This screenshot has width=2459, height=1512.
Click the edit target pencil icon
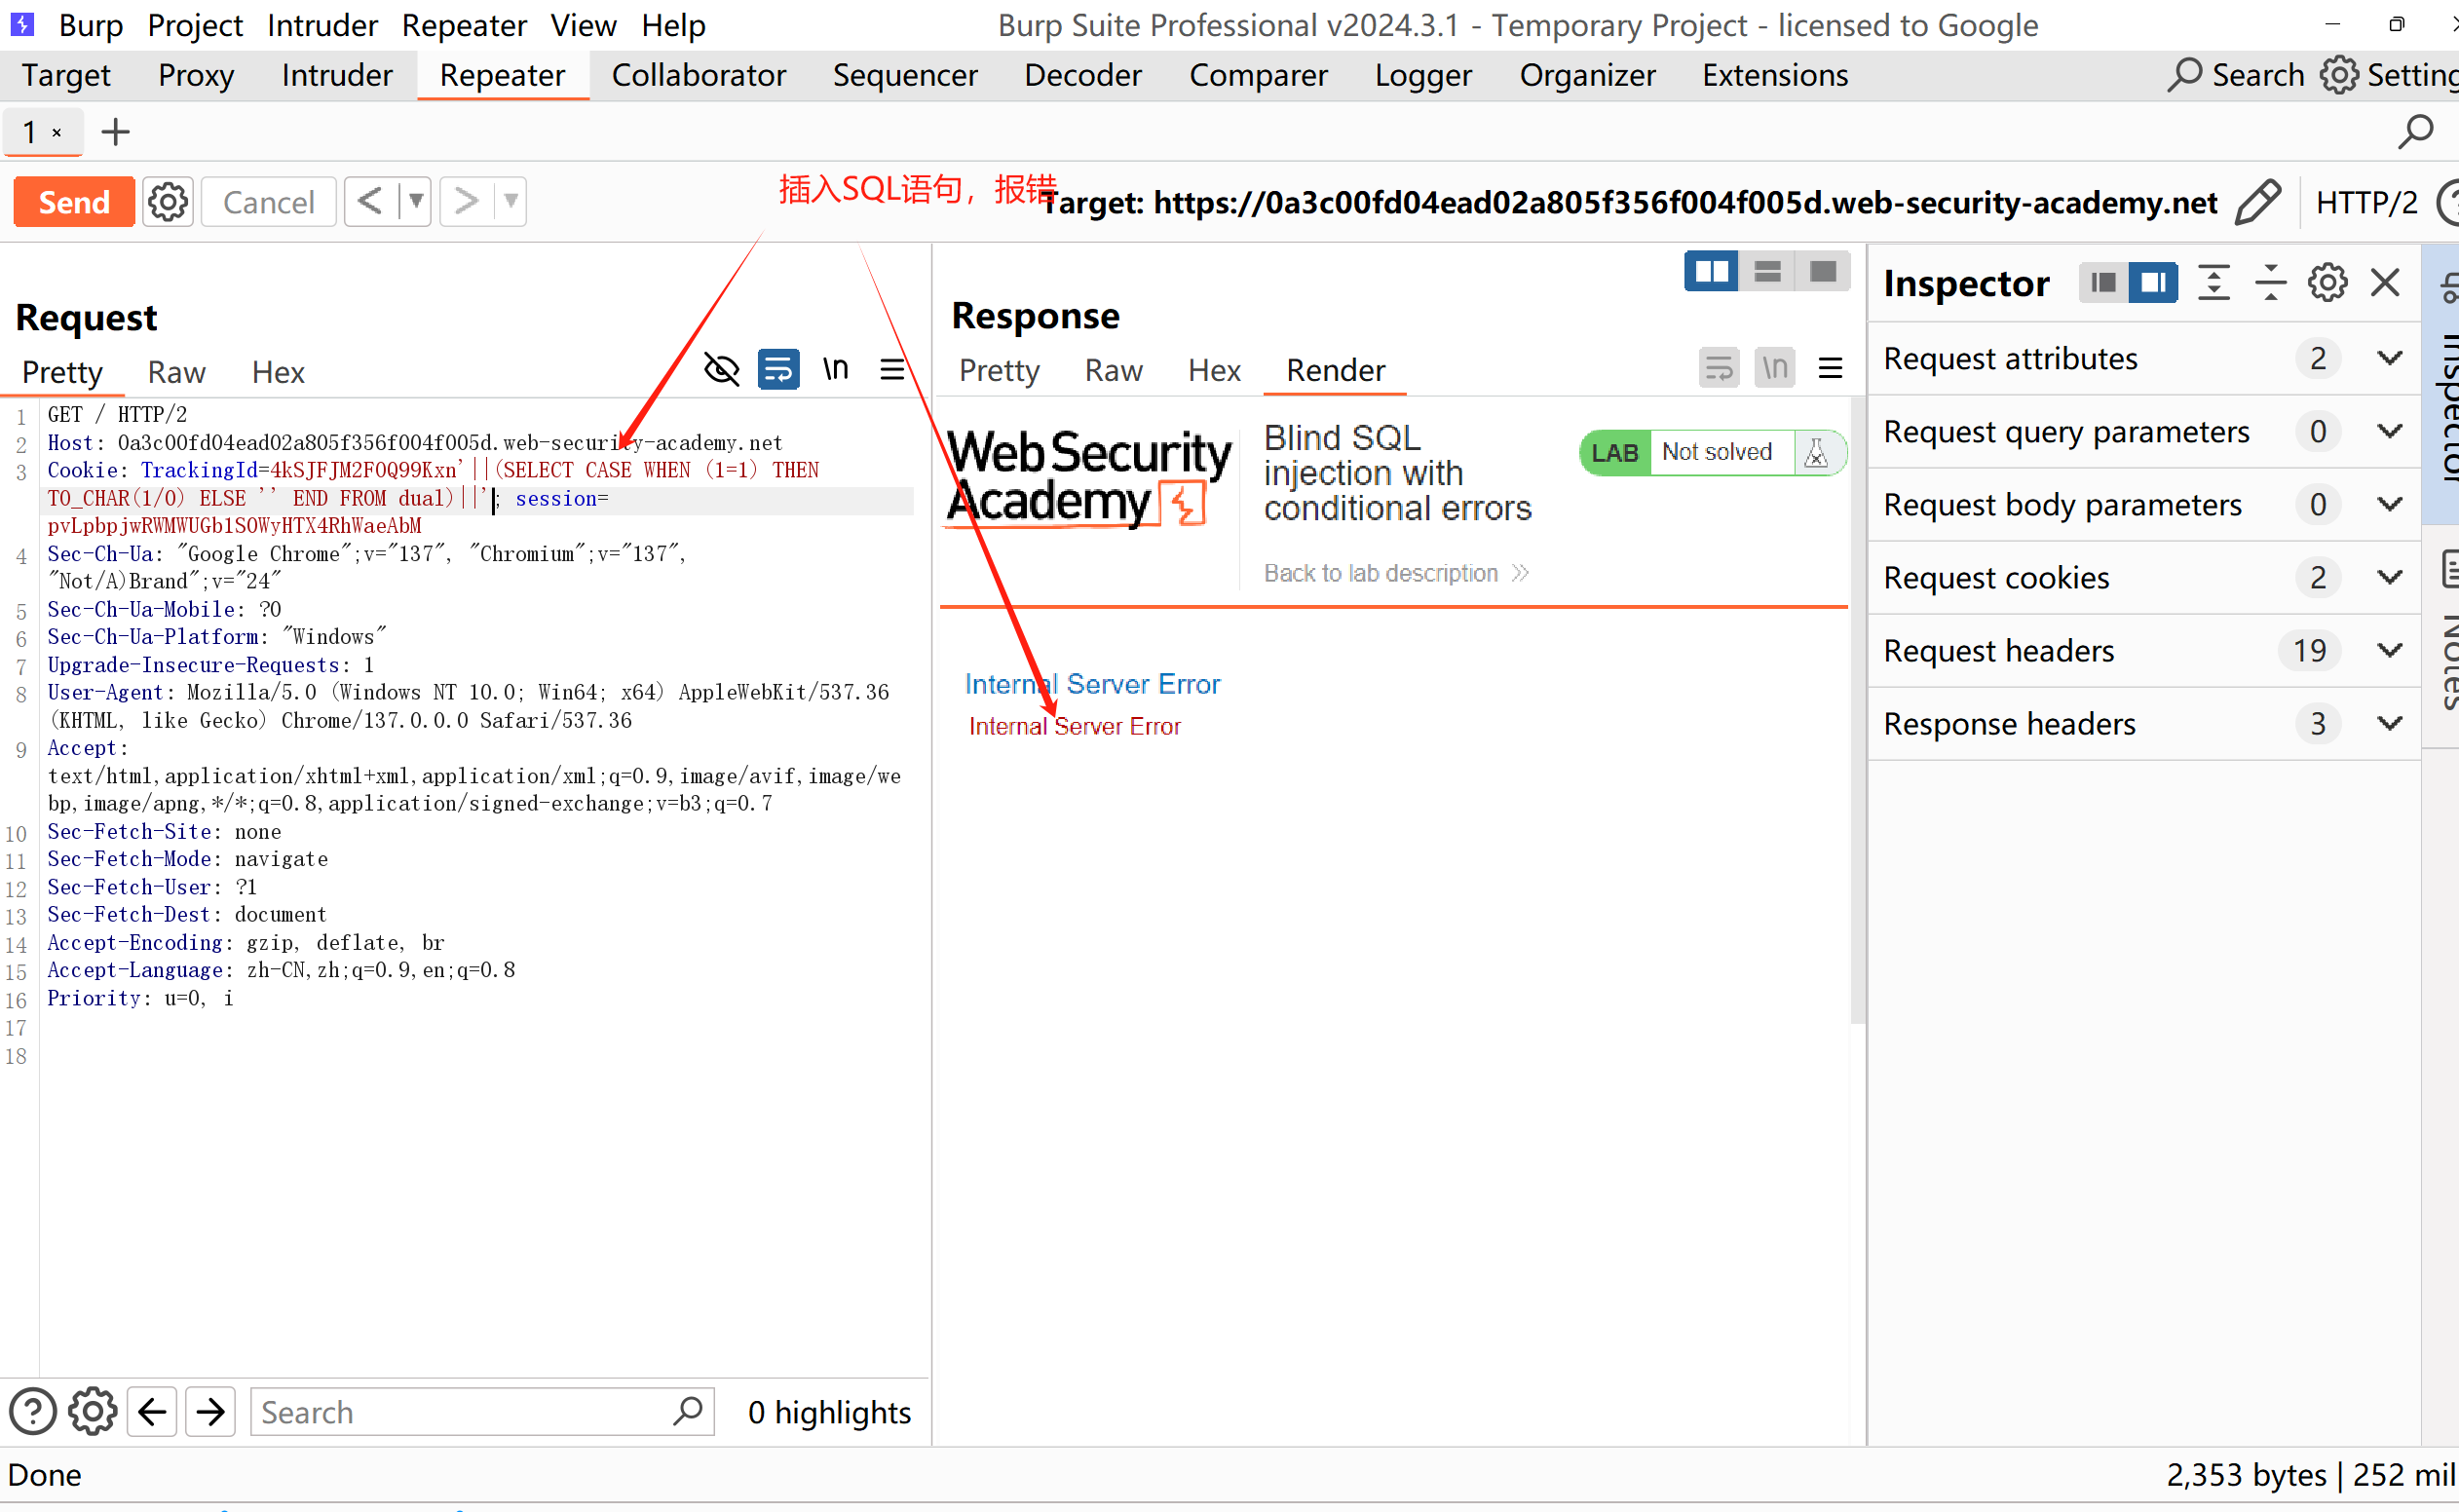[x=2258, y=202]
